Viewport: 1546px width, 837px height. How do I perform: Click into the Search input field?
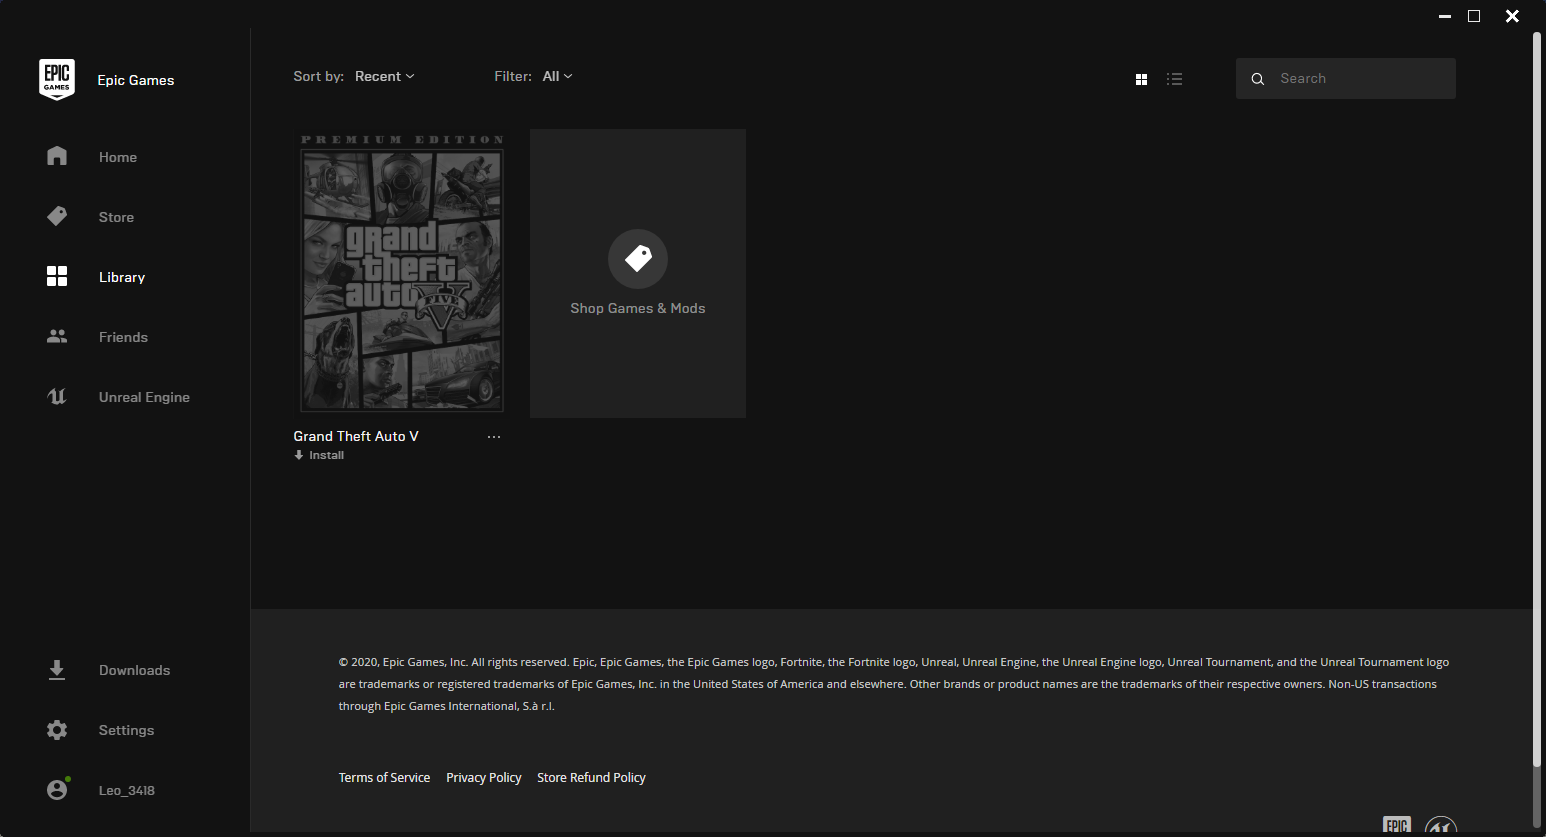1346,78
